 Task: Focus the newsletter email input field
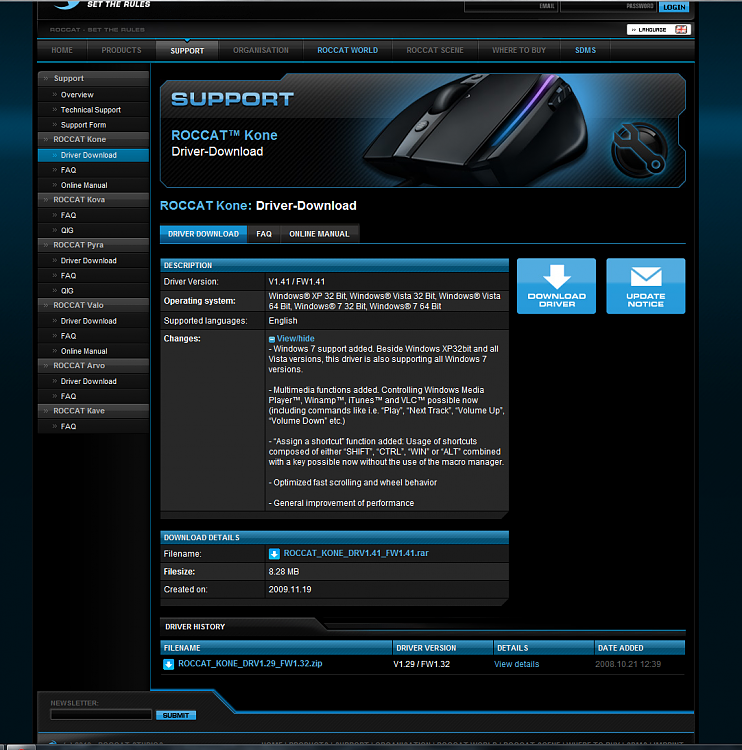(101, 715)
